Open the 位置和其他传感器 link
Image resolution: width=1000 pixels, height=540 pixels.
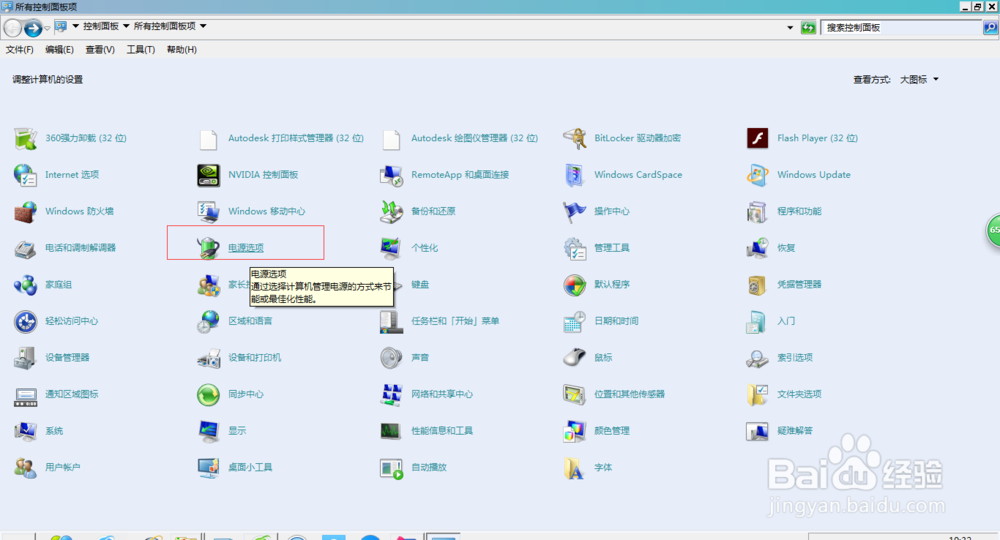click(x=629, y=395)
